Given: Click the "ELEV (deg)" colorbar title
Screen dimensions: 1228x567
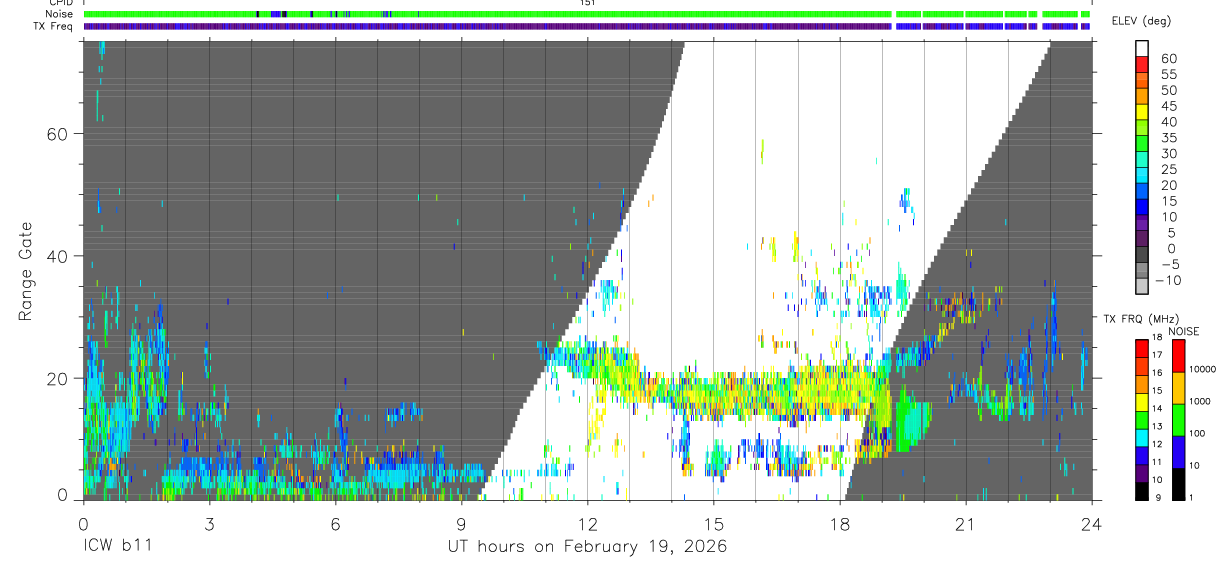Looking at the screenshot, I should coord(1141,22).
